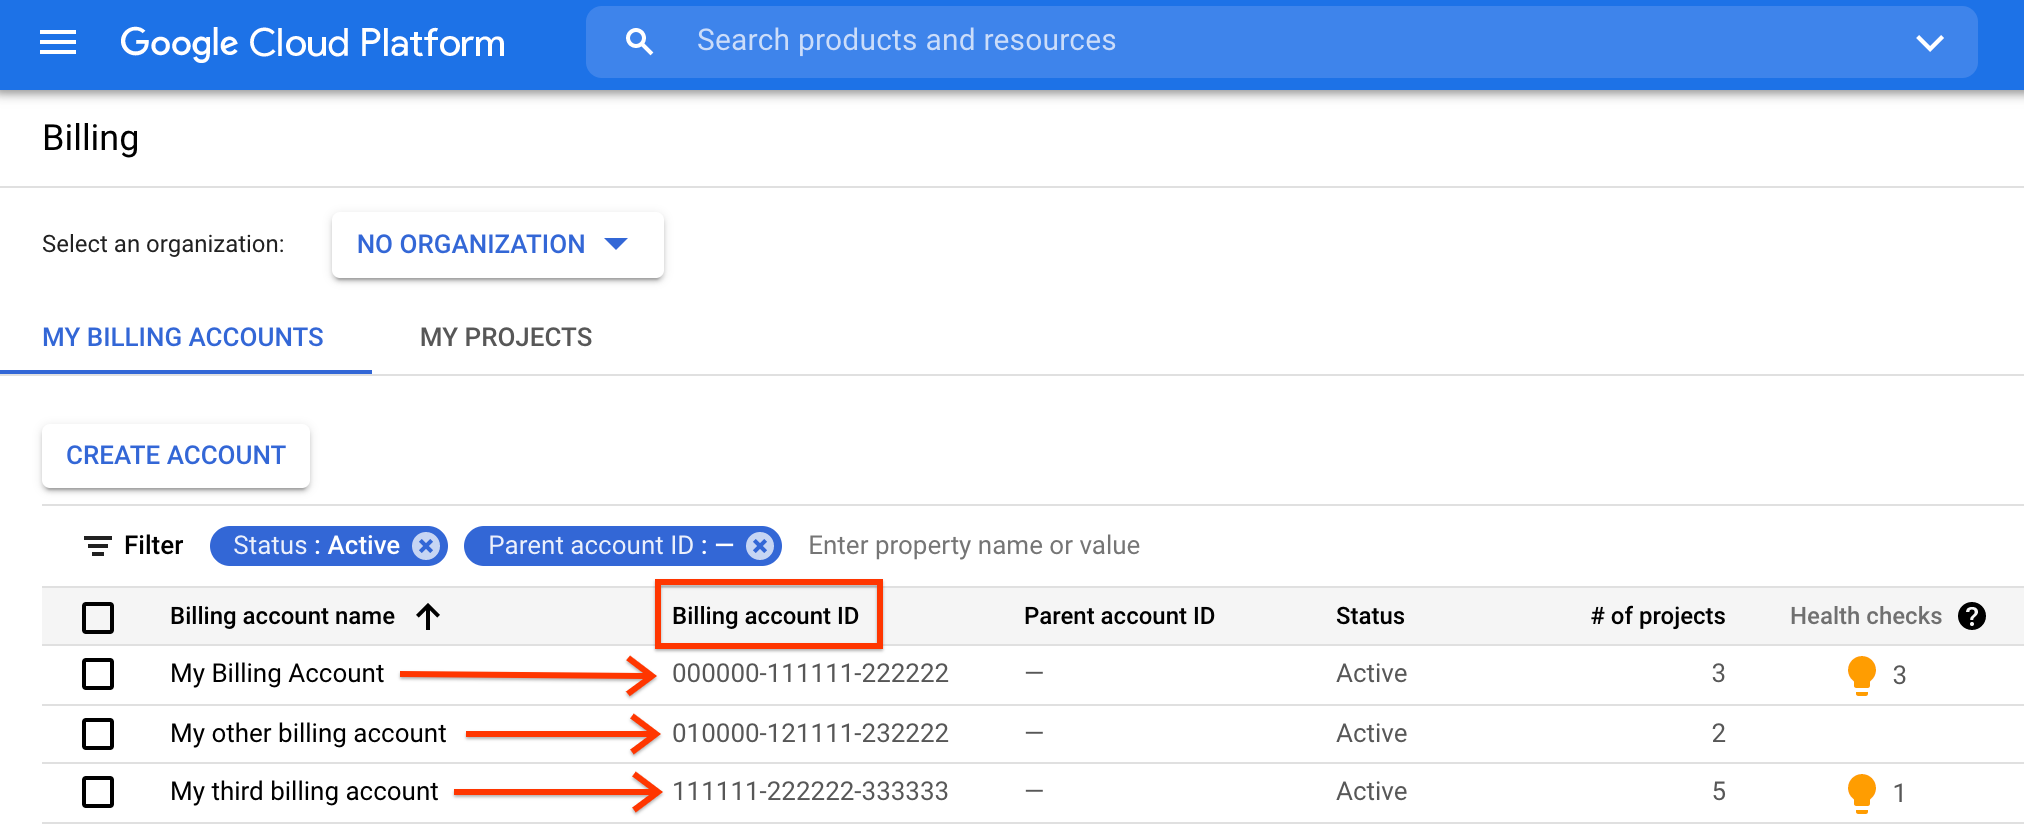Click the Google Cloud Platform logo text
The width and height of the screenshot is (2026, 836).
click(x=312, y=43)
